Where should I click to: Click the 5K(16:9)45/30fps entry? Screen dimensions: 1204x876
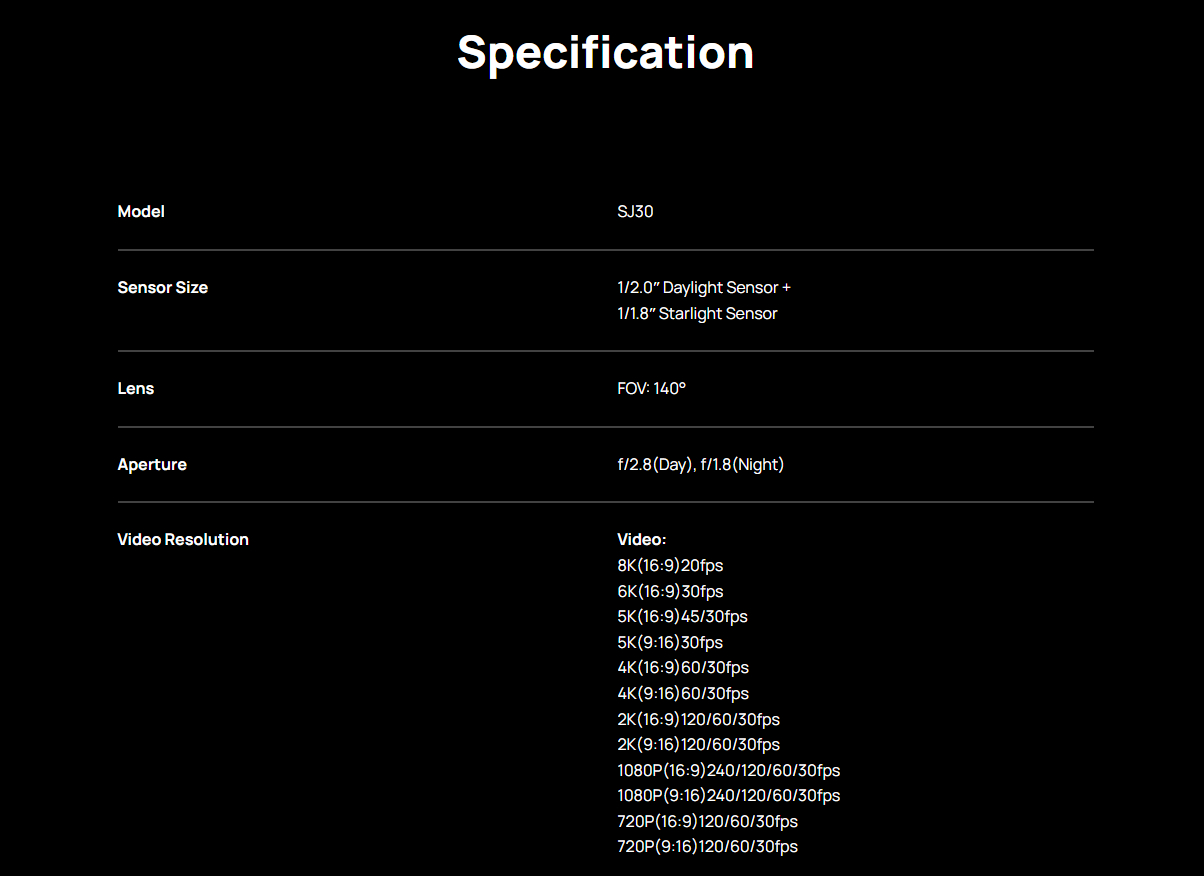pyautogui.click(x=682, y=617)
